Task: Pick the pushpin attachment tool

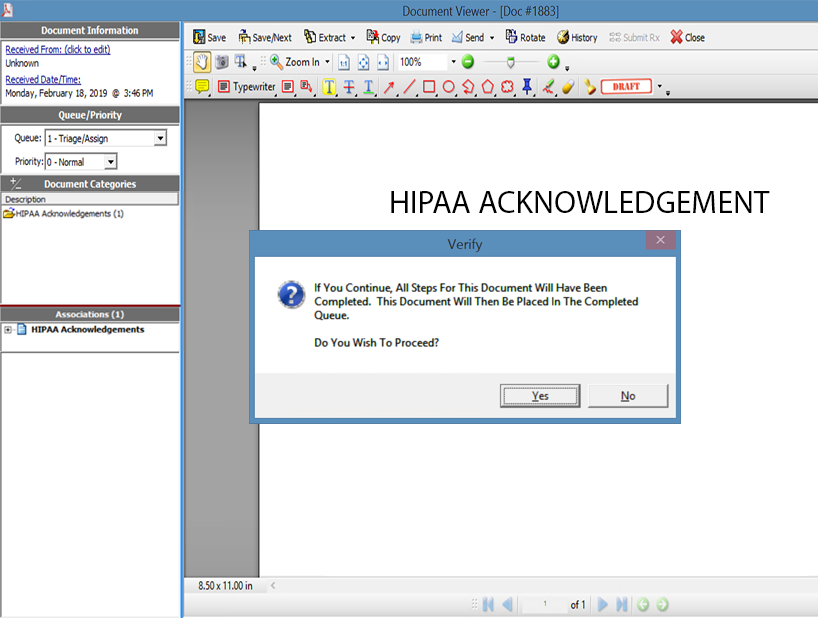Action: 527,87
